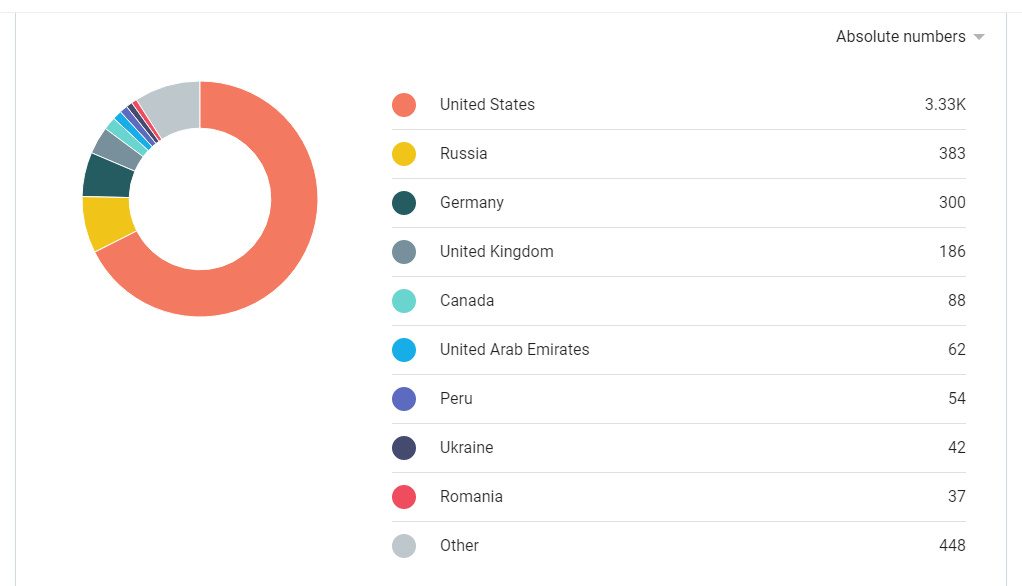Screen dimensions: 1022x586
Task: Click the Ukraine navy legend dot
Action: (404, 448)
